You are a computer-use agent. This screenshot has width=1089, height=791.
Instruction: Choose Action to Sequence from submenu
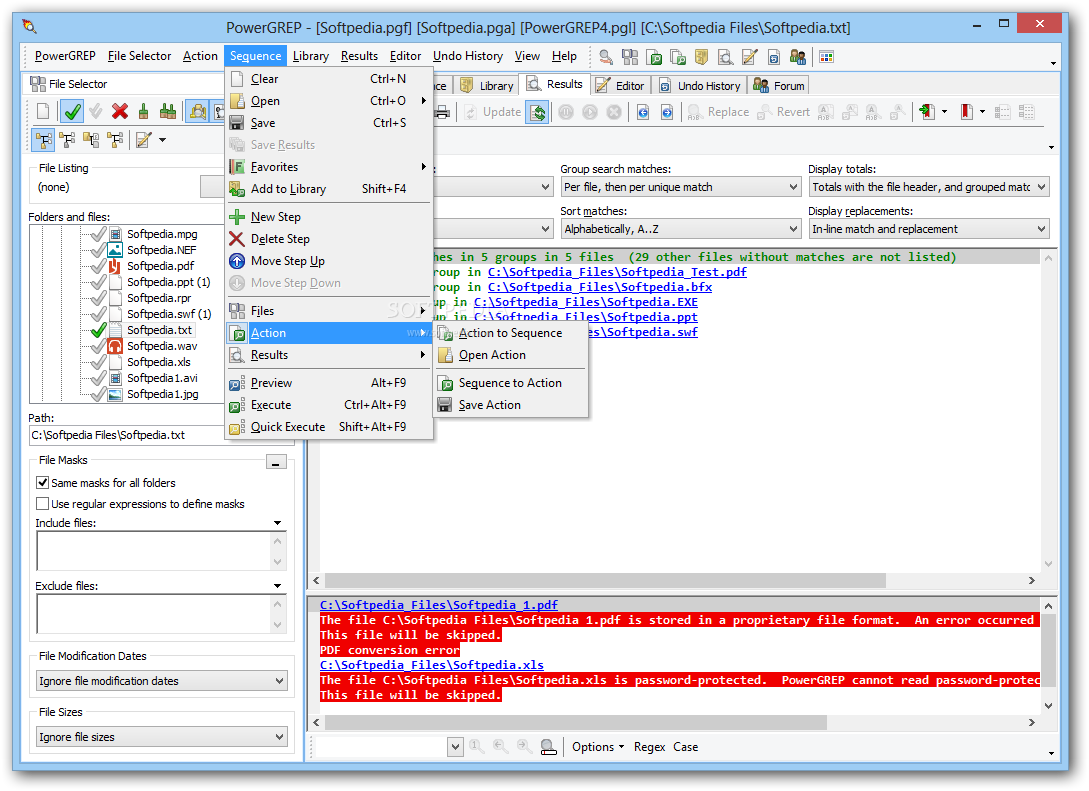pyautogui.click(x=510, y=333)
